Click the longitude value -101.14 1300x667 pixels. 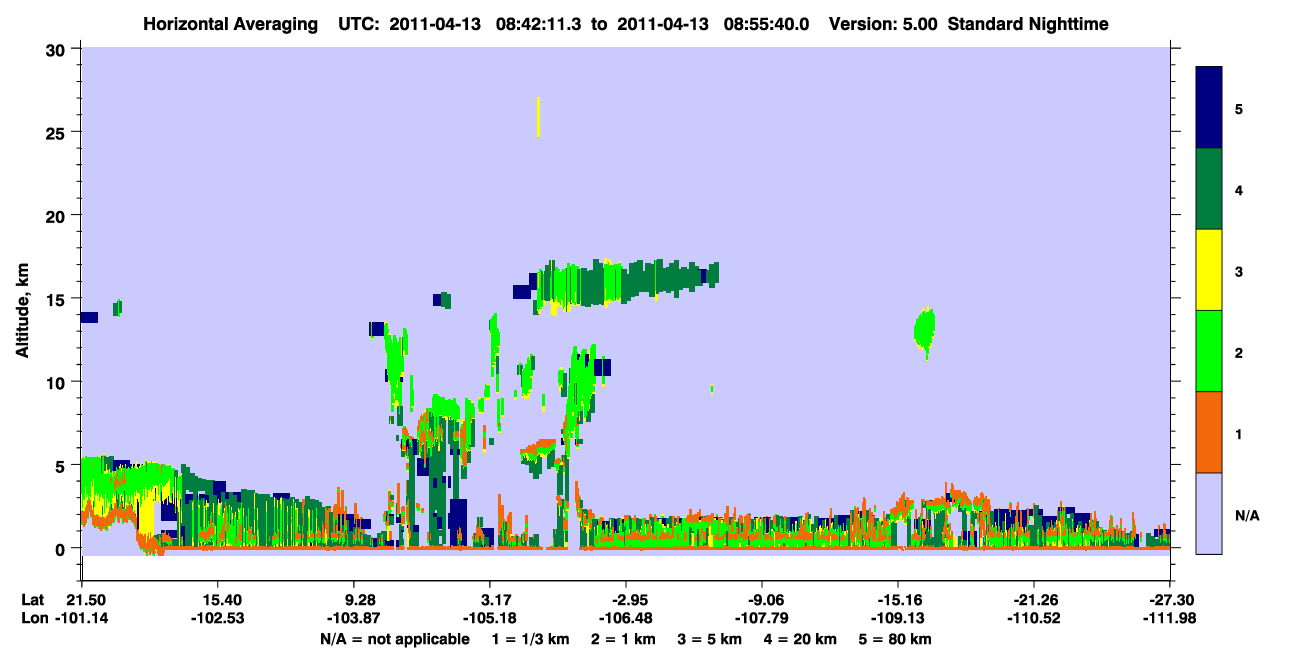point(82,618)
